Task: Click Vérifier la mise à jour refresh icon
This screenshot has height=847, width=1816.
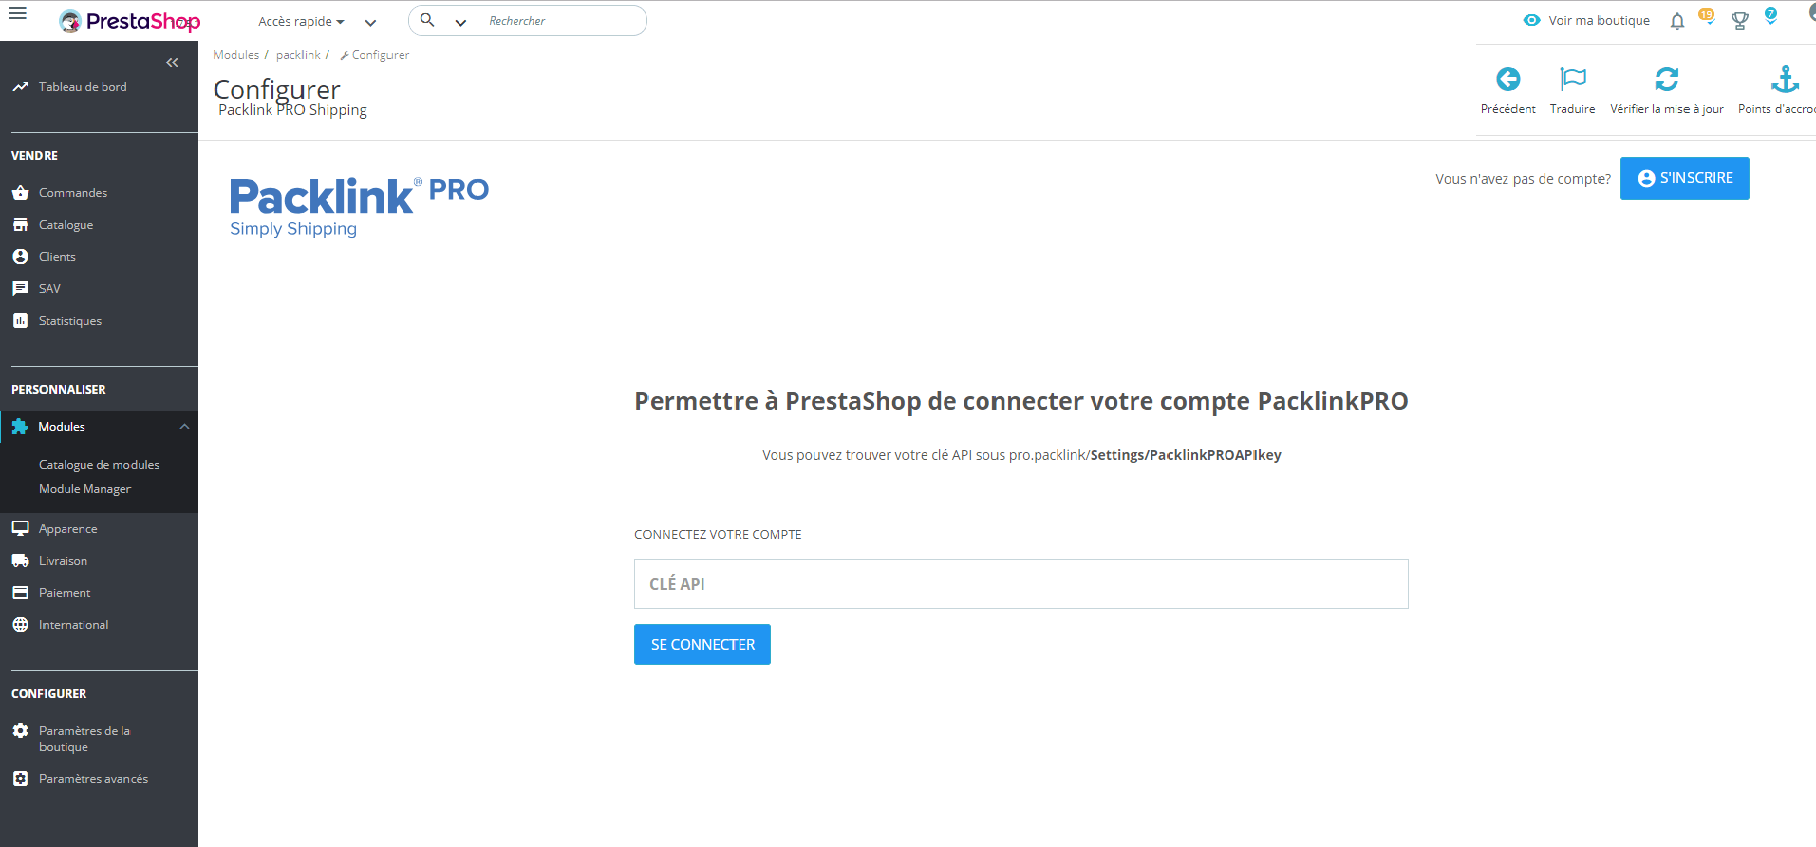Action: click(x=1666, y=78)
